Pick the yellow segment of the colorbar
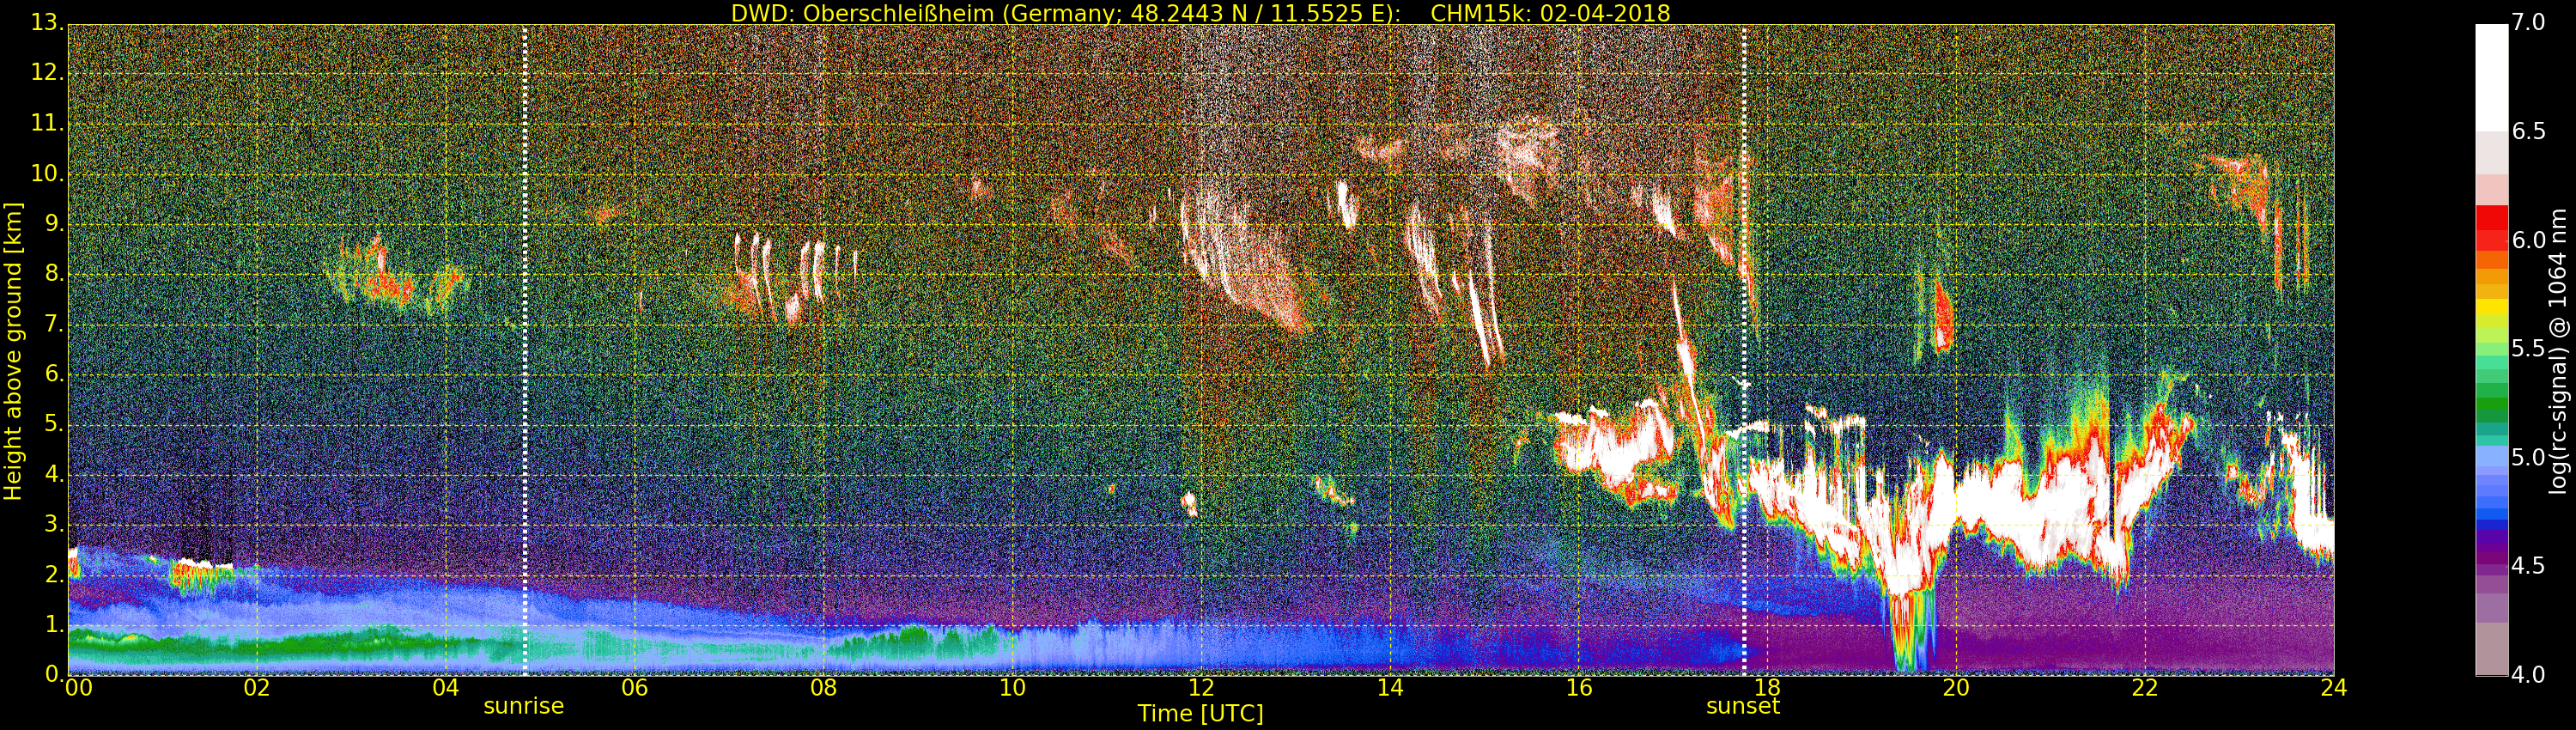The width and height of the screenshot is (2576, 730). coord(2491,307)
